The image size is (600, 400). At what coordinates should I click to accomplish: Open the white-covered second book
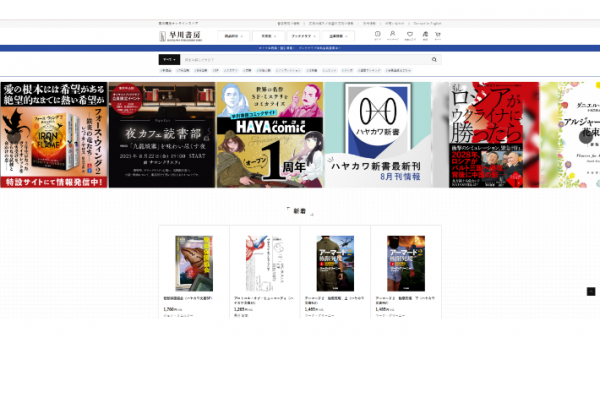click(264, 263)
